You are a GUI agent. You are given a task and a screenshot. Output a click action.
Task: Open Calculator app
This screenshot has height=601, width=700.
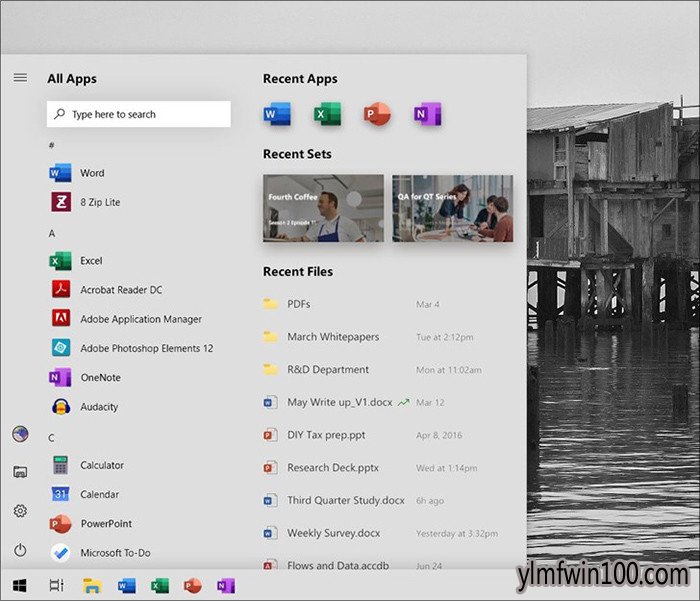[x=87, y=465]
